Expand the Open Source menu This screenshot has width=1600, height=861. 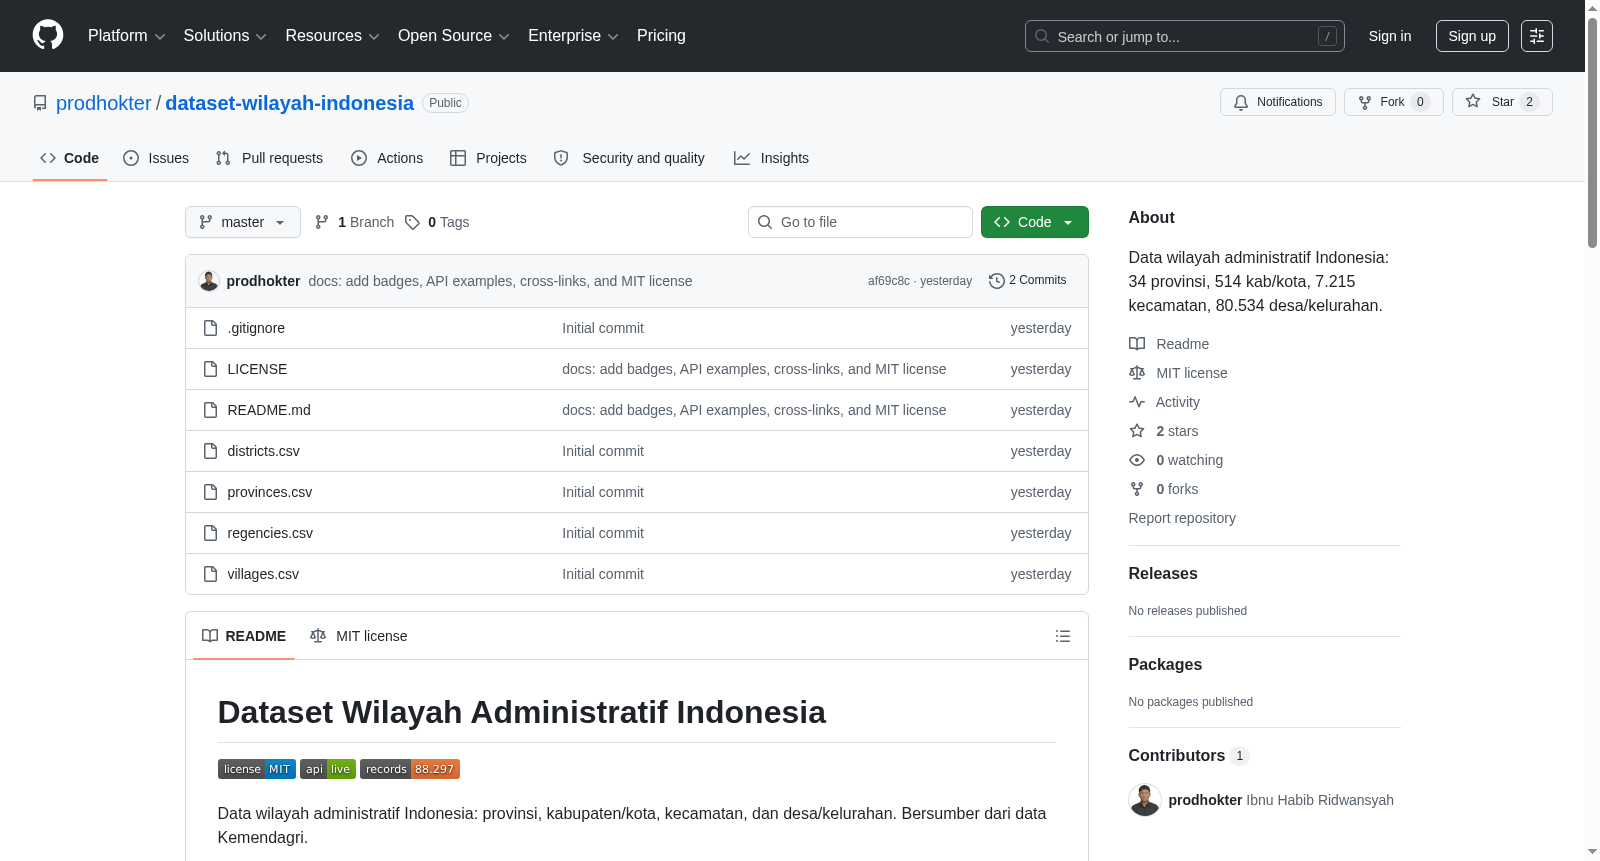[454, 36]
